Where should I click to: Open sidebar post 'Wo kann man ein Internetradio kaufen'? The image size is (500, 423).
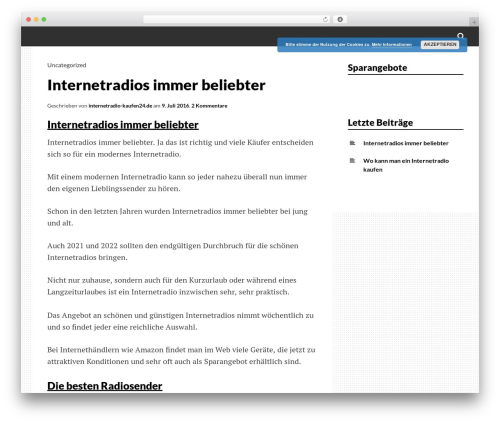coord(406,165)
